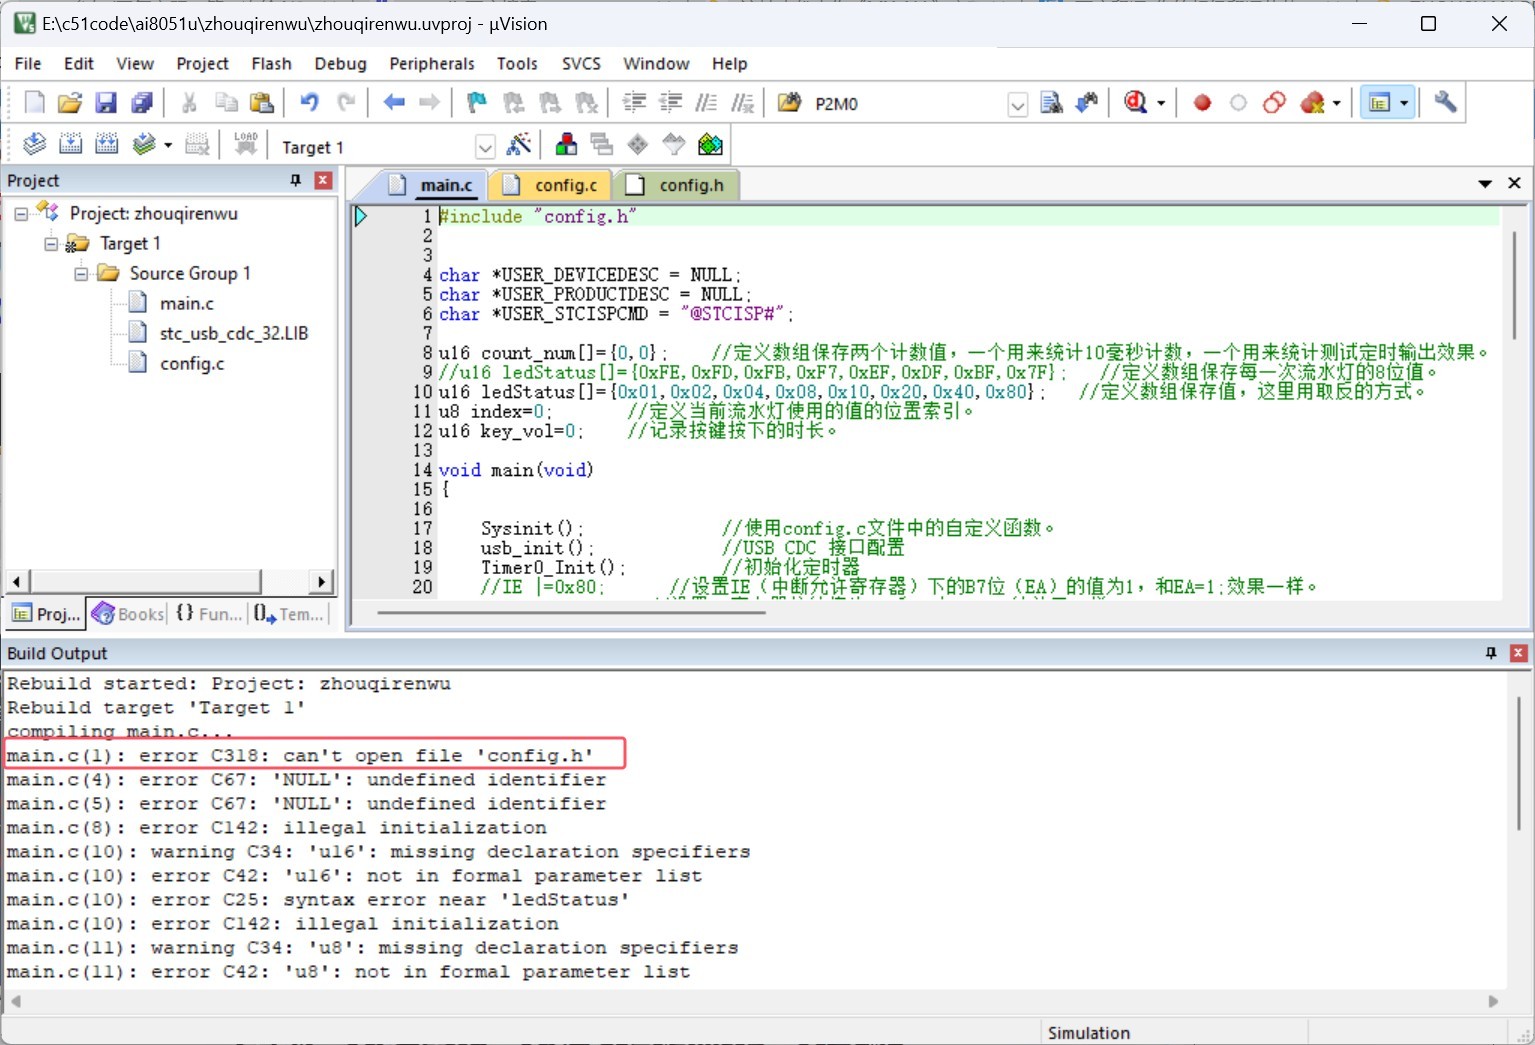Viewport: 1535px width, 1045px height.
Task: Switch to config.c editor tab
Action: [553, 185]
